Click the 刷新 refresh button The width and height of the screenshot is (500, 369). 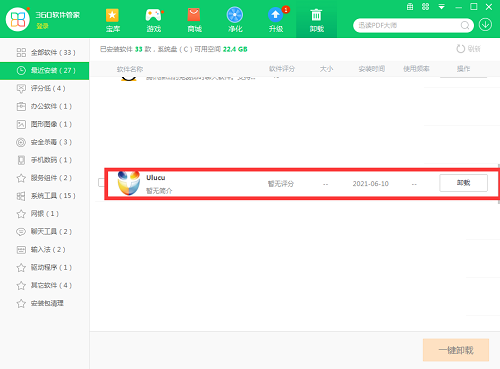click(468, 49)
